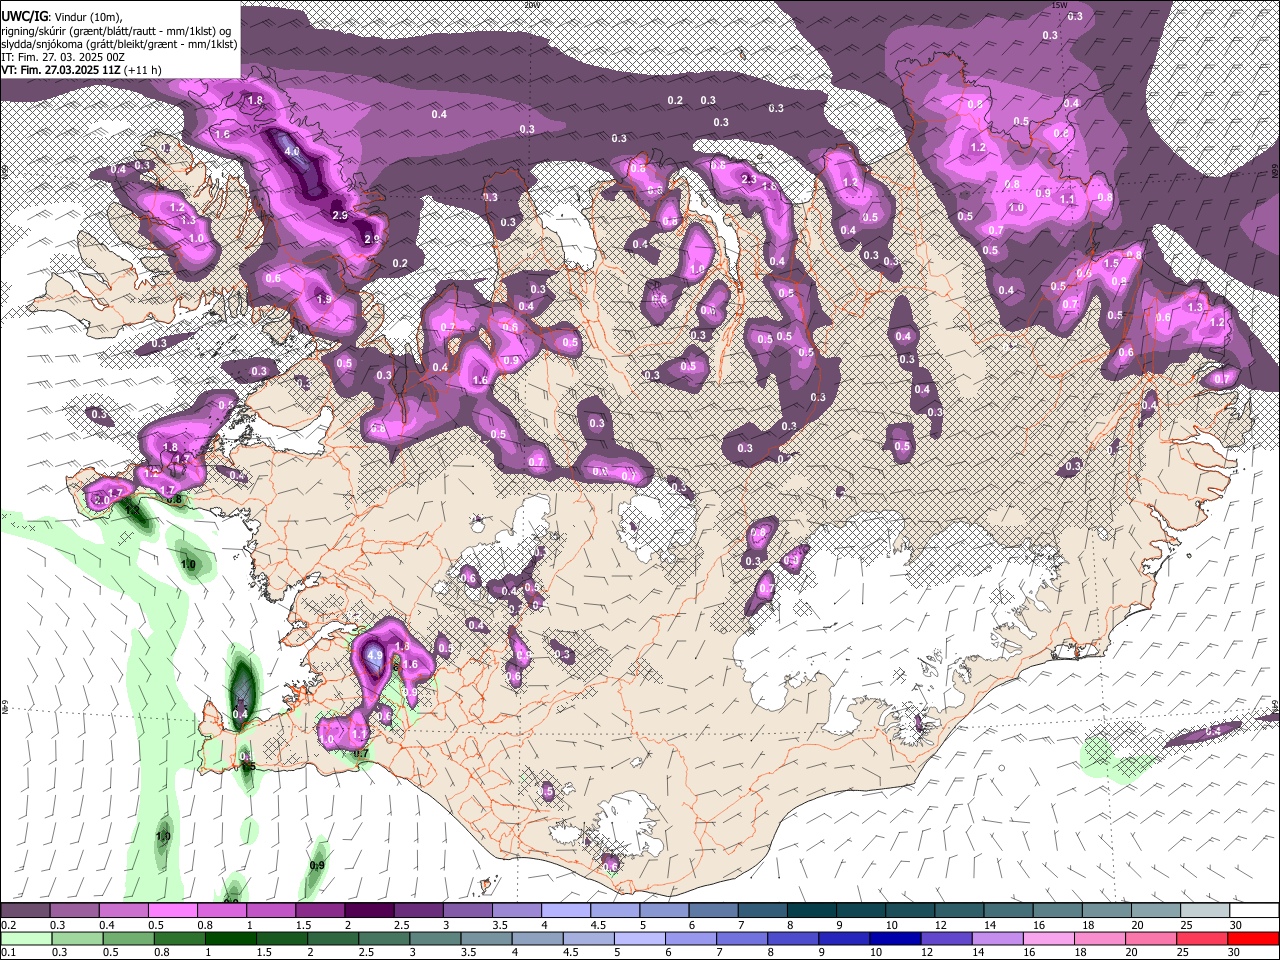Click the '2.3' precipitation value on the map
The width and height of the screenshot is (1280, 960).
(750, 179)
